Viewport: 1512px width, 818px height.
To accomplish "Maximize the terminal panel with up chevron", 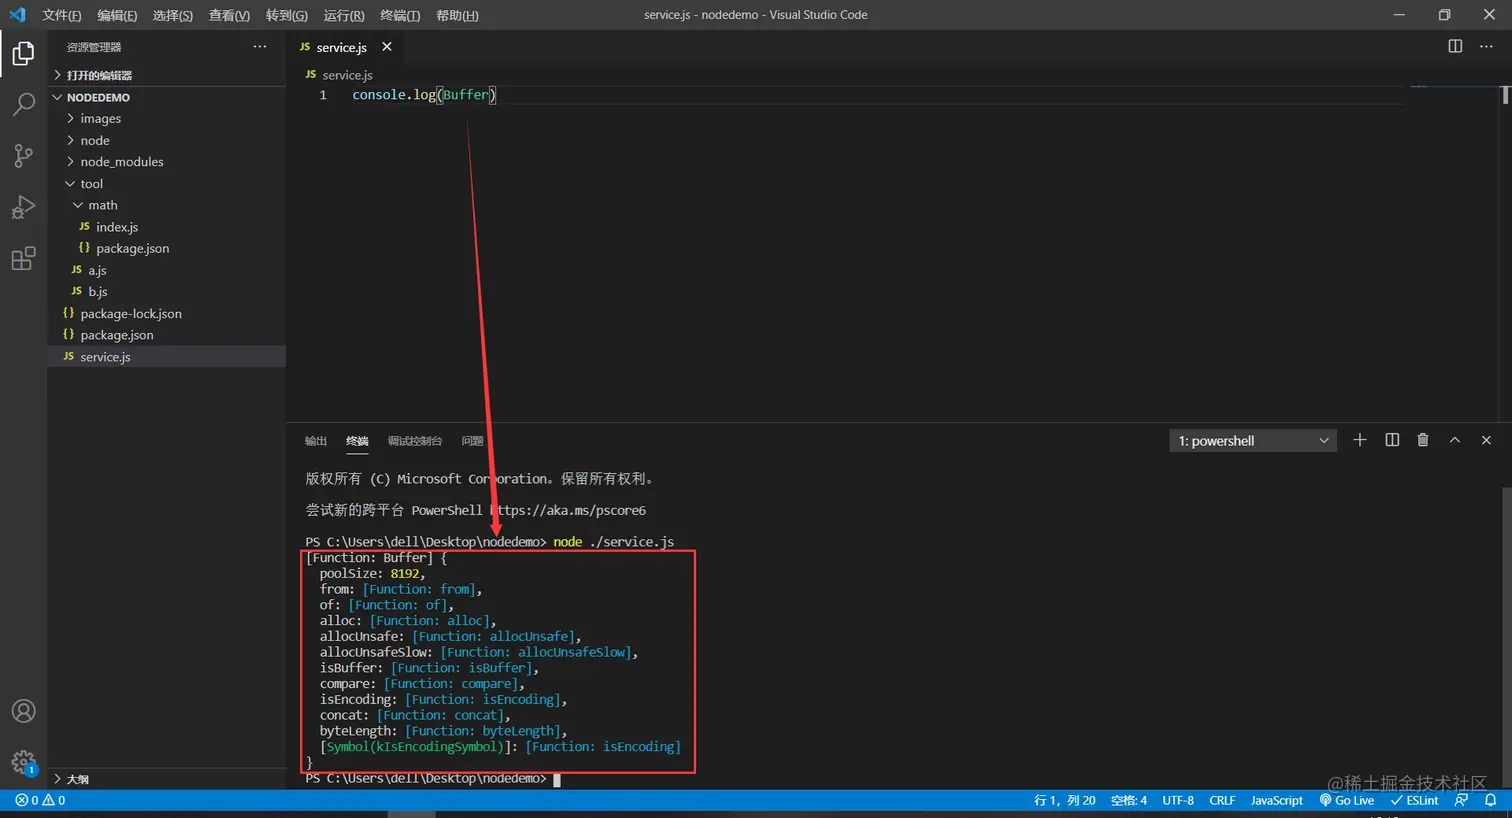I will click(1455, 440).
